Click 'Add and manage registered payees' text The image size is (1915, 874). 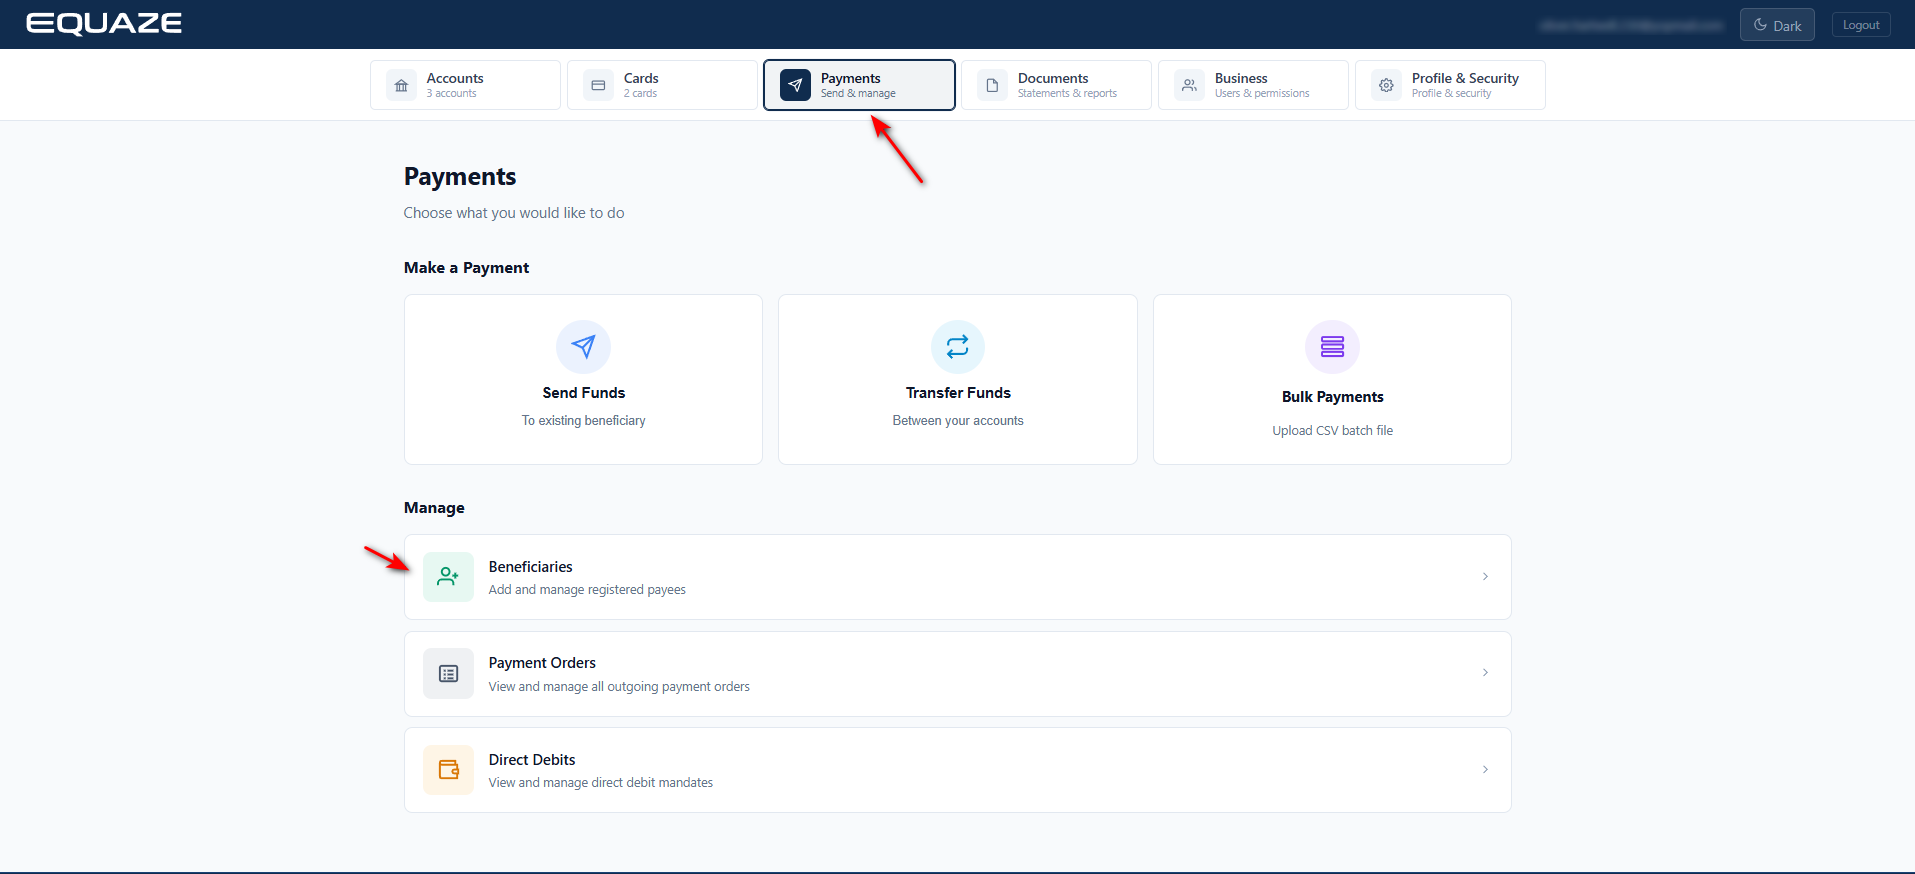[x=587, y=590]
